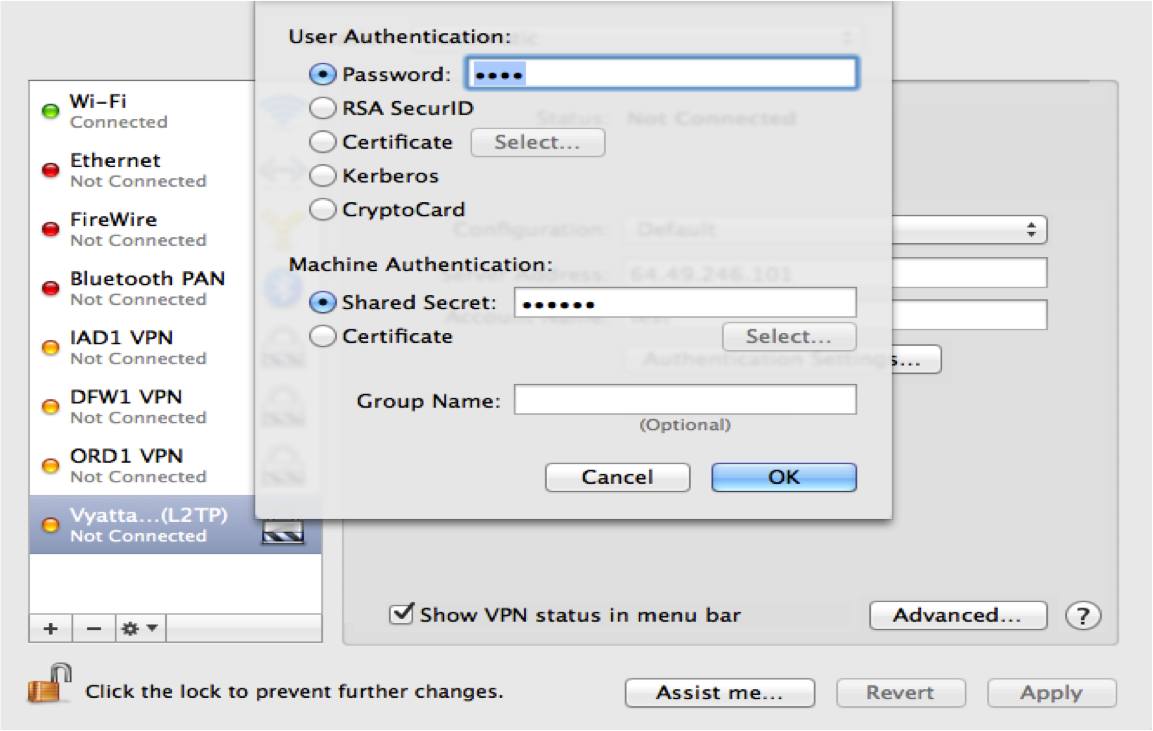Click Select next to user Certificate
Image resolution: width=1153 pixels, height=731 pixels.
coord(538,142)
